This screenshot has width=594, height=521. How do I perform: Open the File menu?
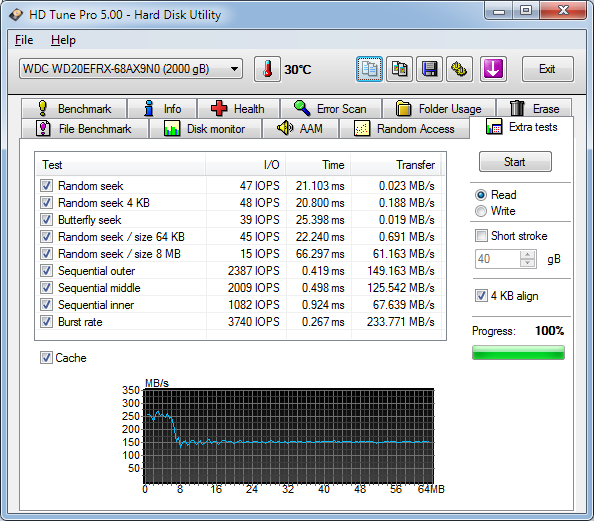pos(24,40)
